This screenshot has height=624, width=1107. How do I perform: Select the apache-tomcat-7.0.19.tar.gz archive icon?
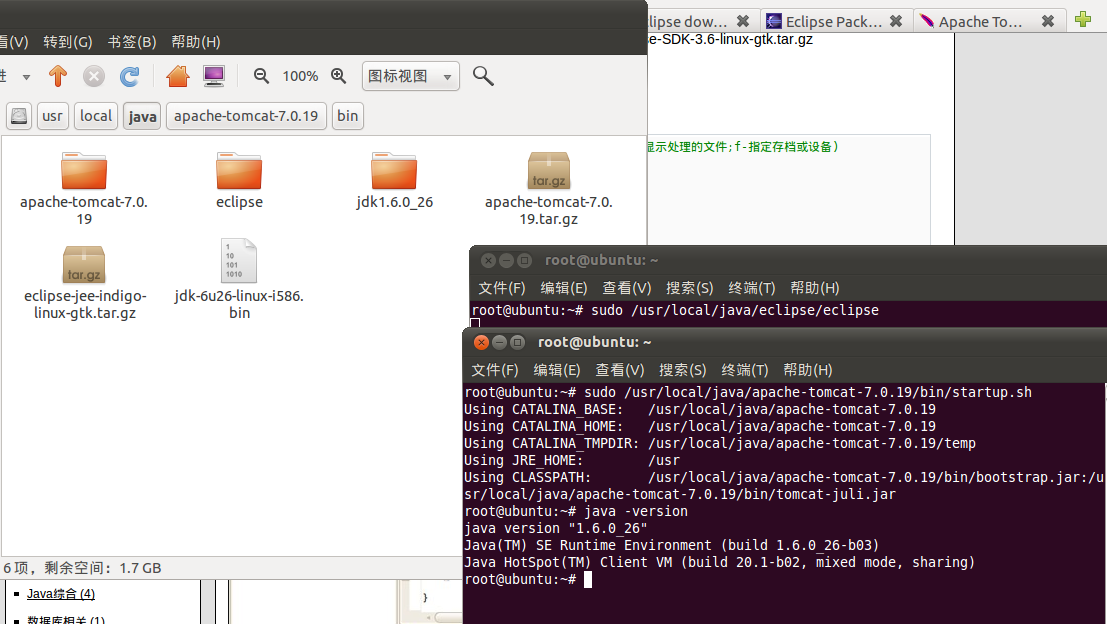pos(549,171)
